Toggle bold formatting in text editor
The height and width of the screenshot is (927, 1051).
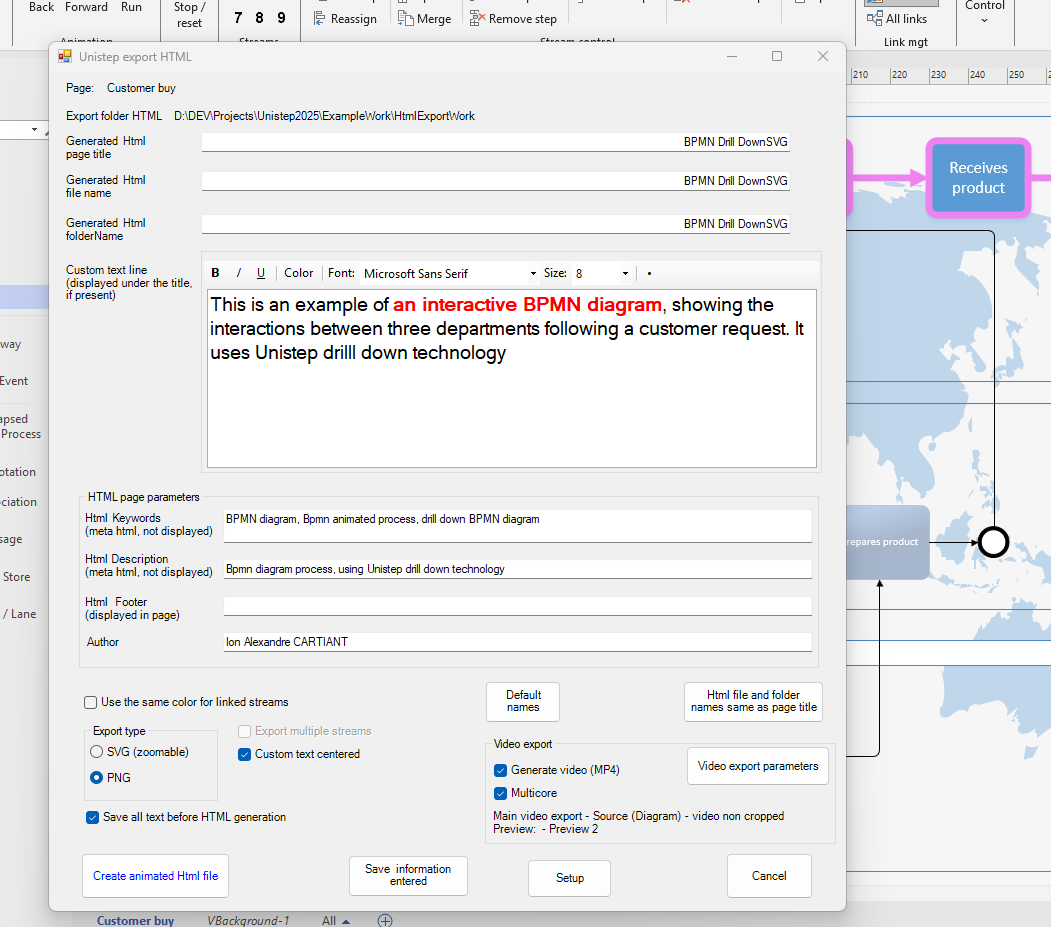216,273
